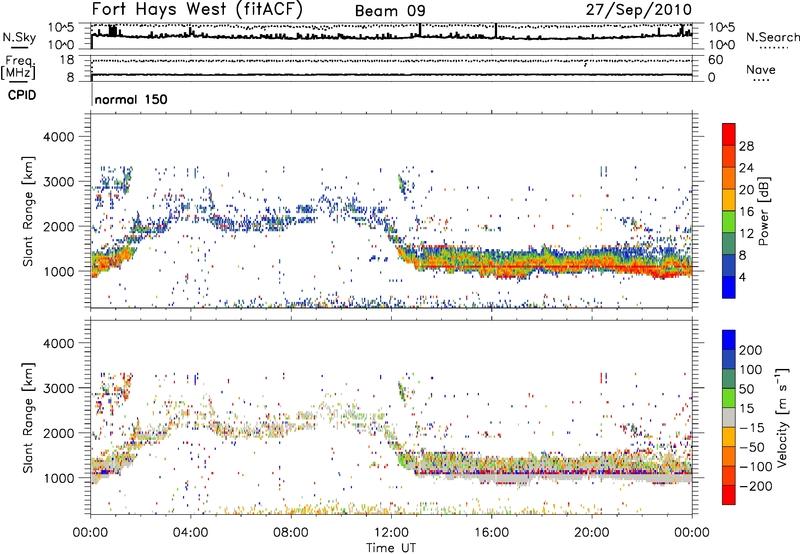Pick the green Velocity segment between 50 and 15
This screenshot has height=554, width=800.
(x=729, y=398)
